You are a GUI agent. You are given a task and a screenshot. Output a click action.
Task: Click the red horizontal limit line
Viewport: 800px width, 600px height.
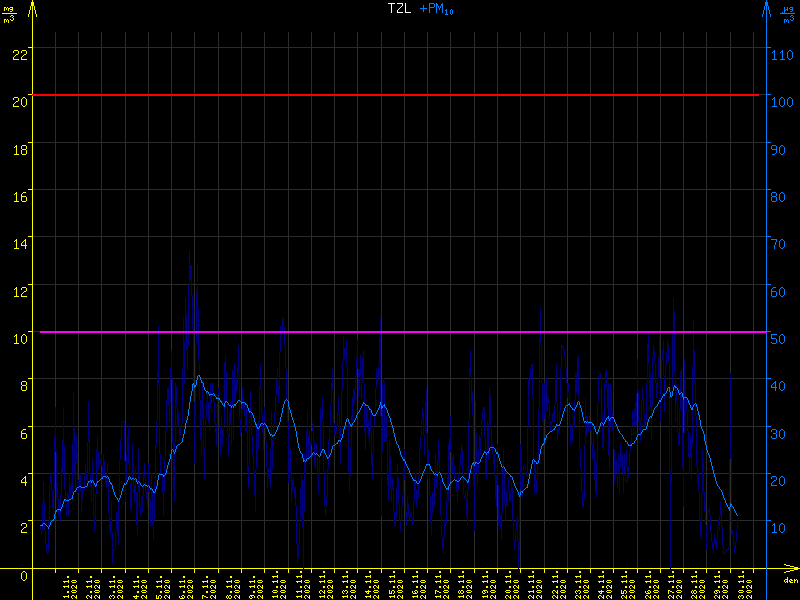pos(400,95)
